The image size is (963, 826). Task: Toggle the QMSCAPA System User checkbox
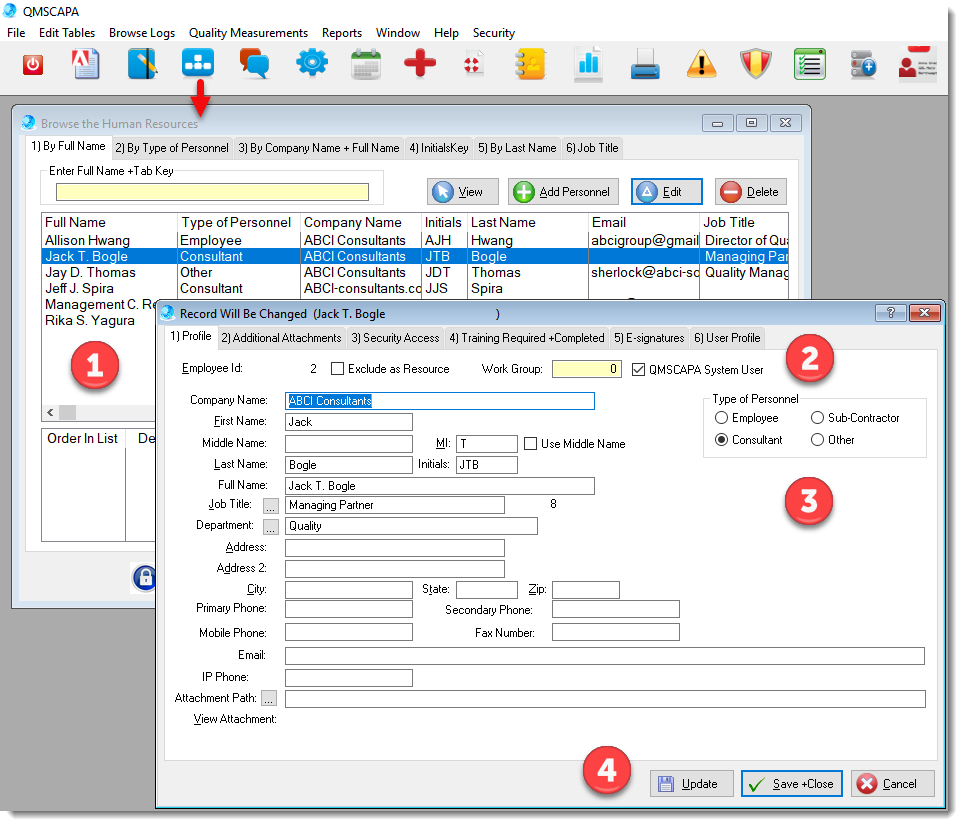click(640, 369)
